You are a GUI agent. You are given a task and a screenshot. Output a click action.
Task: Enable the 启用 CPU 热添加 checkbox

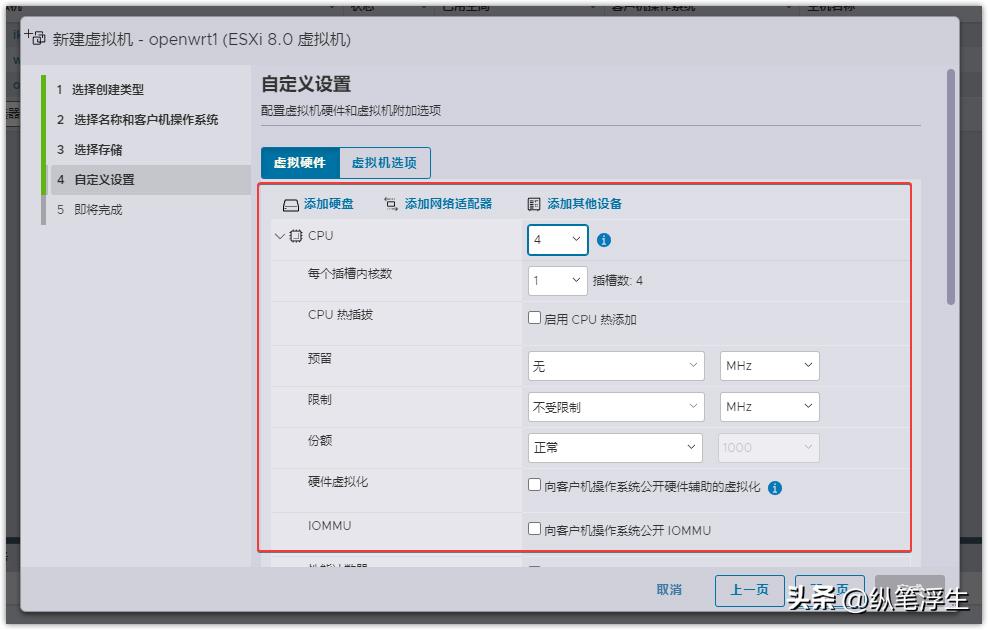pos(535,319)
